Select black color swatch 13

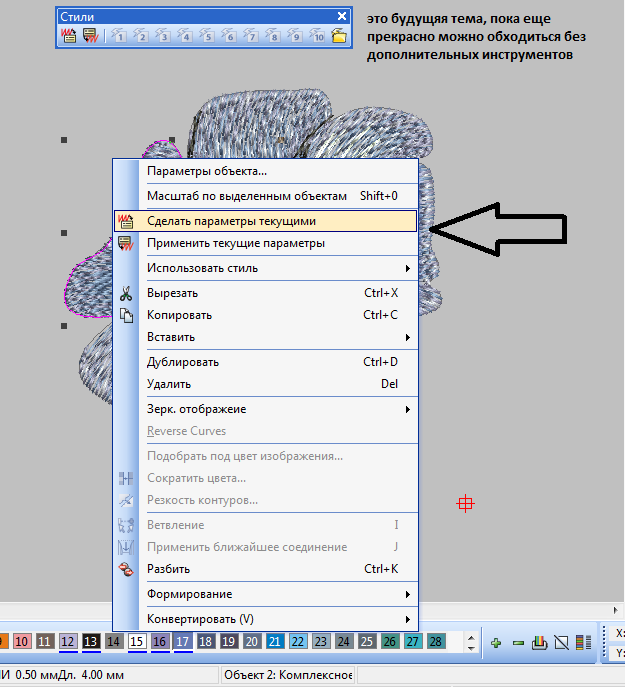(x=90, y=642)
